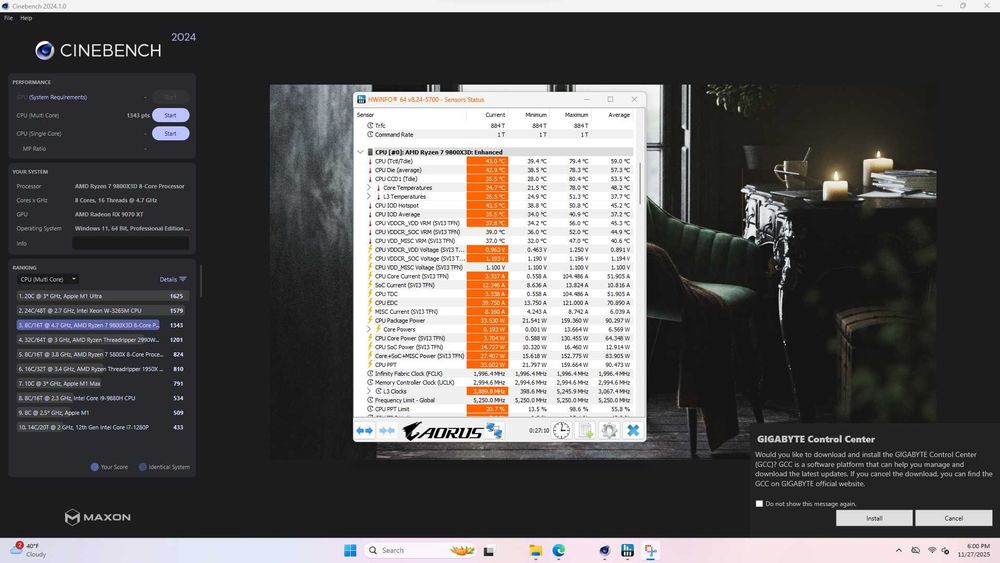Image resolution: width=1000 pixels, height=563 pixels.
Task: Click the Maxon logo at the sidebar bottom
Action: (98, 517)
